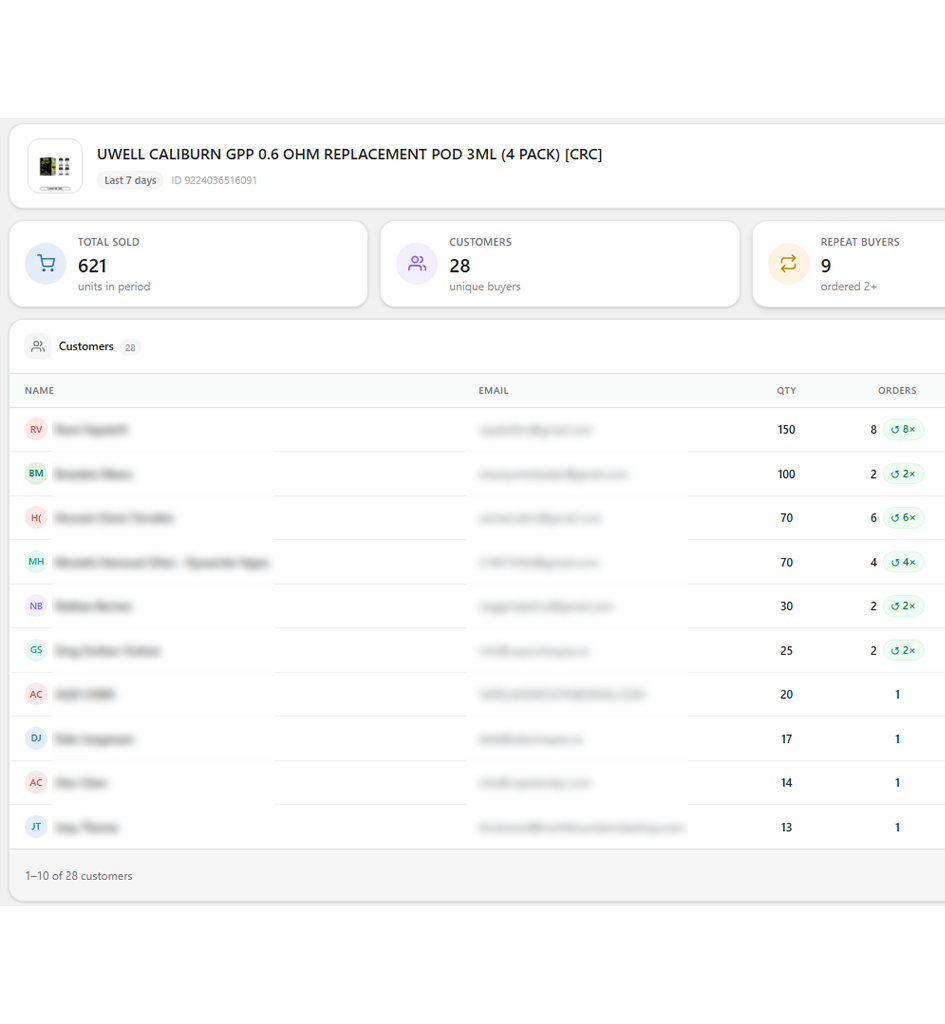Screen dimensions: 945x1024
Task: Click the UWELL CALIBURN product title
Action: tap(349, 154)
